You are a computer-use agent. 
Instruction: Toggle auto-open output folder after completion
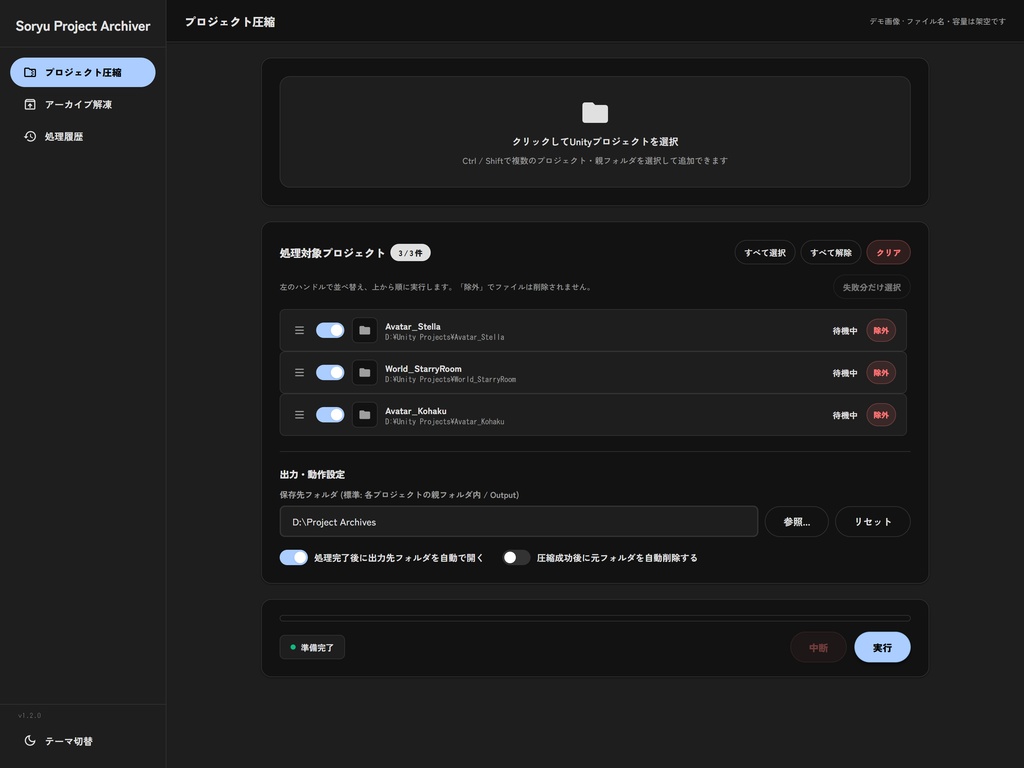(293, 558)
